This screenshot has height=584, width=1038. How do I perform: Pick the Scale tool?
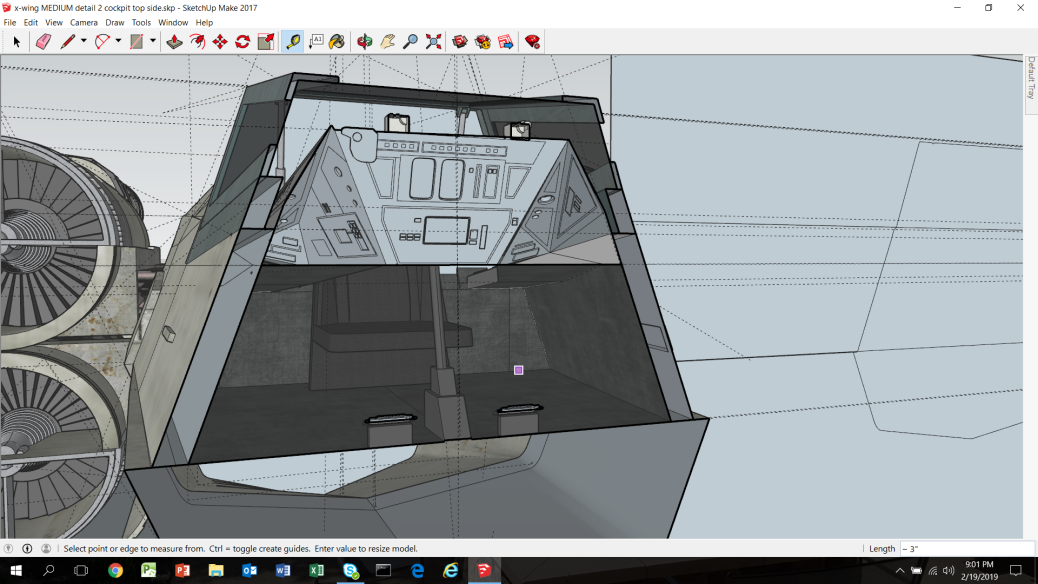tap(265, 42)
